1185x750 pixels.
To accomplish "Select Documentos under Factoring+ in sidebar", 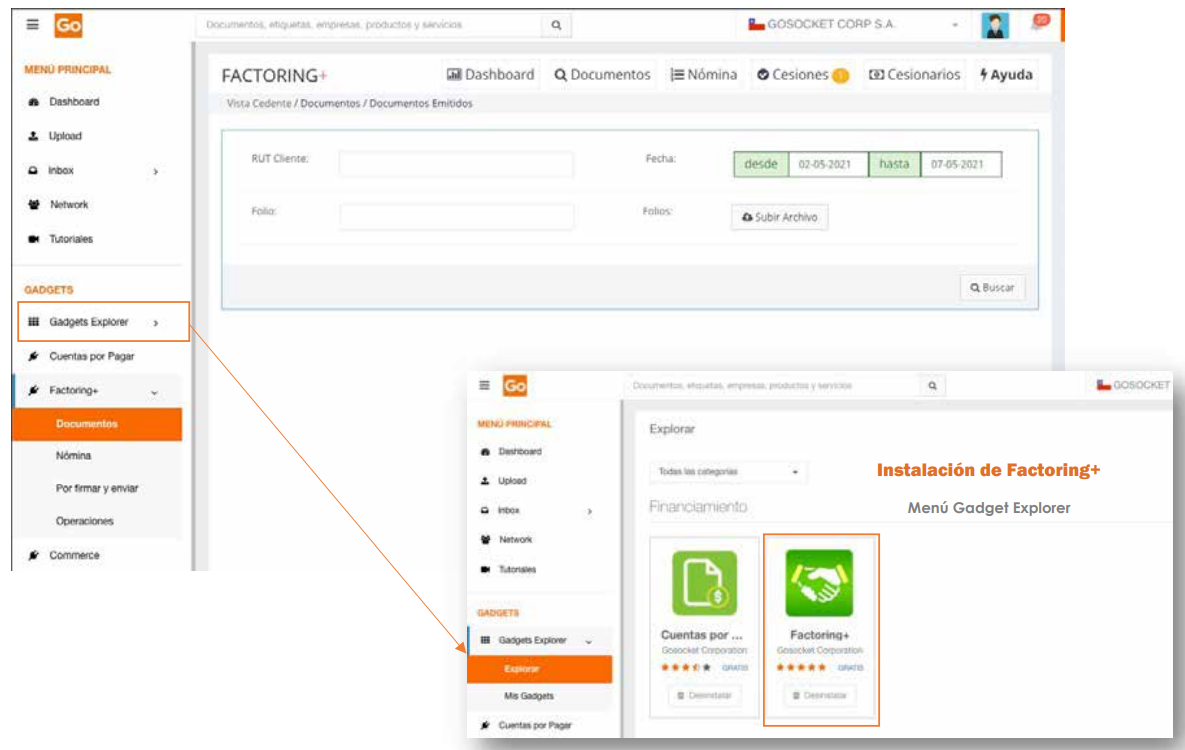I will click(97, 424).
